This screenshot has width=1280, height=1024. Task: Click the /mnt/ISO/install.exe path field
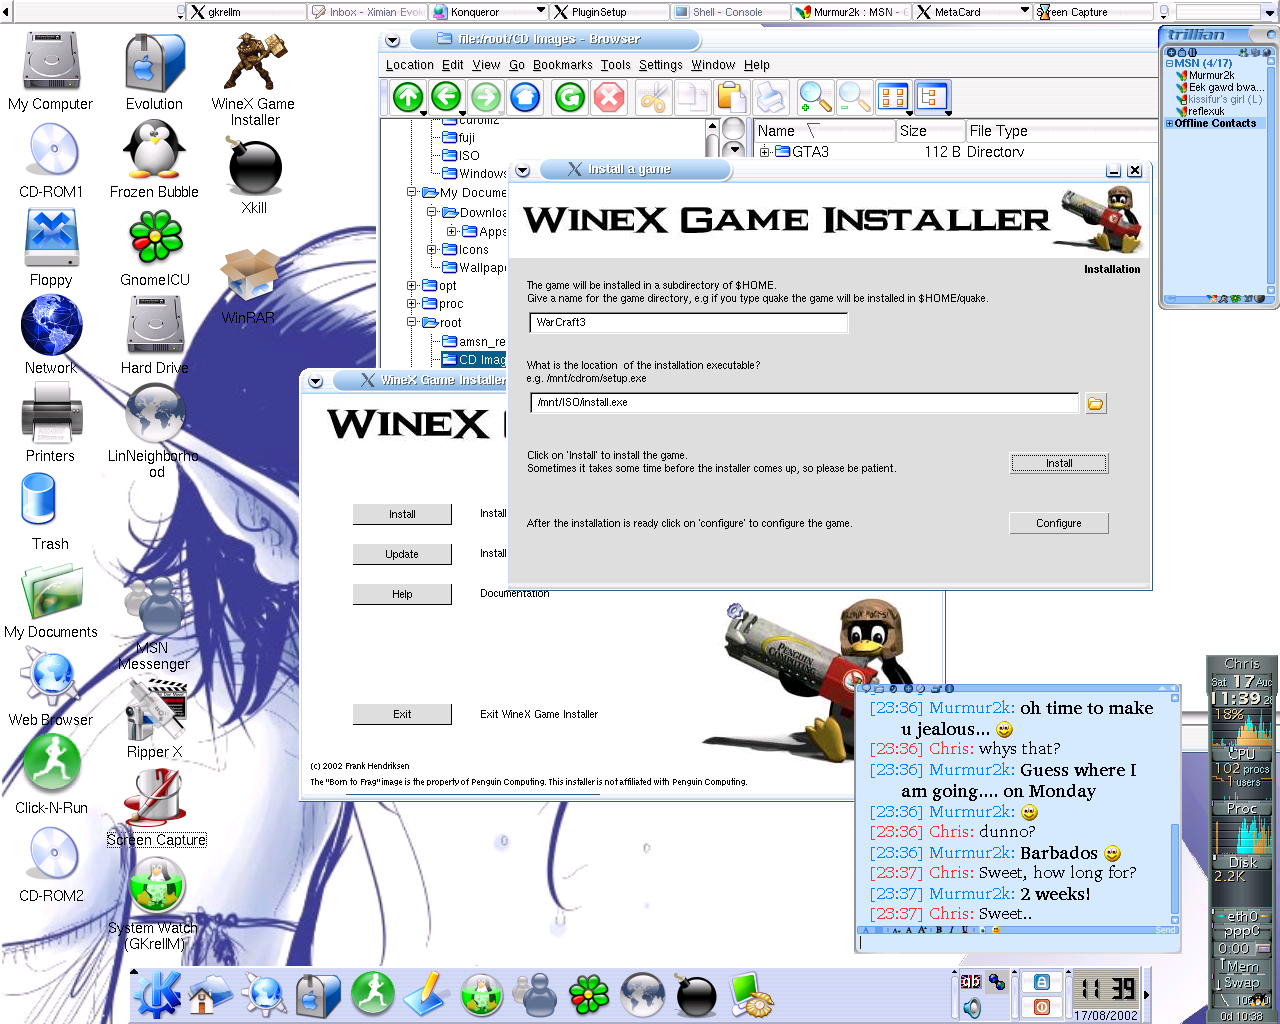tap(805, 402)
